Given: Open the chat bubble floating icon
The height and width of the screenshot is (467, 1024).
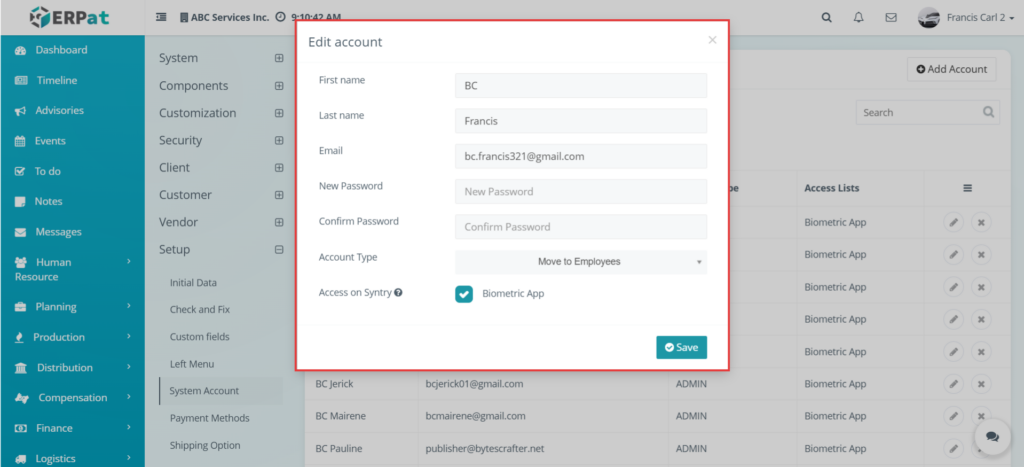Looking at the screenshot, I should tap(992, 436).
